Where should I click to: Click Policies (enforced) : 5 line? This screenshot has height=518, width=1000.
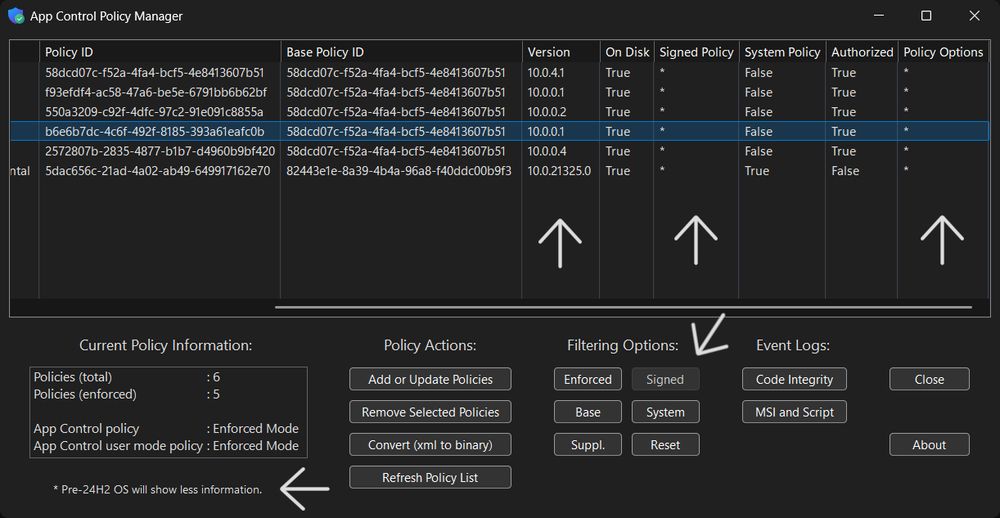coord(127,394)
